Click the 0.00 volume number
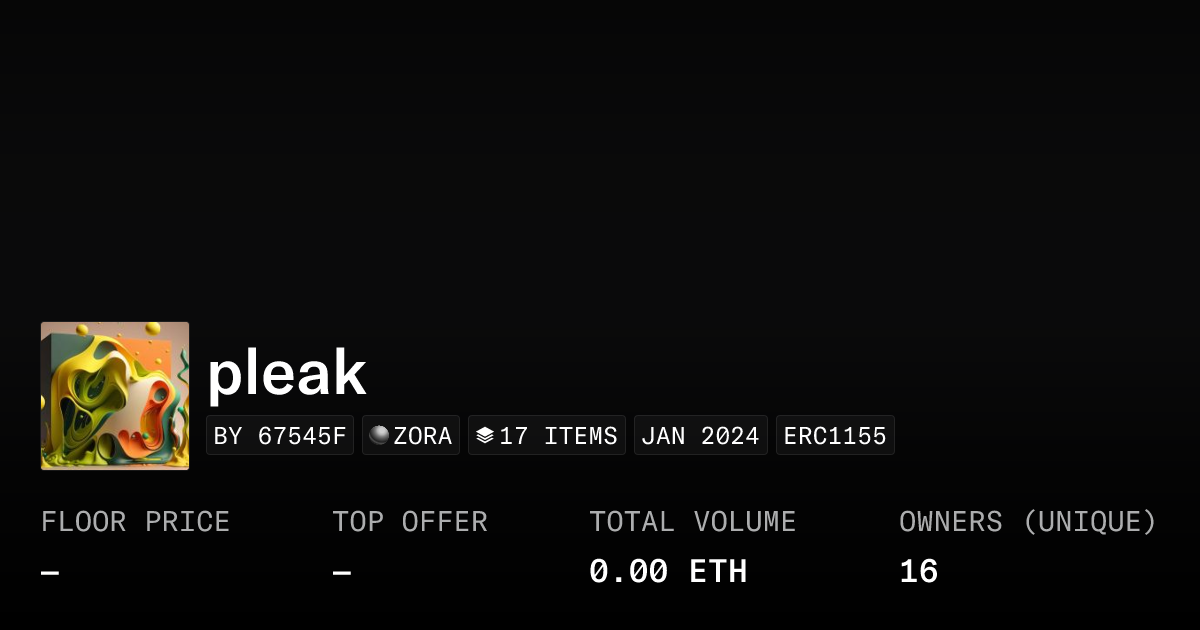This screenshot has height=630, width=1200. pyautogui.click(x=628, y=572)
